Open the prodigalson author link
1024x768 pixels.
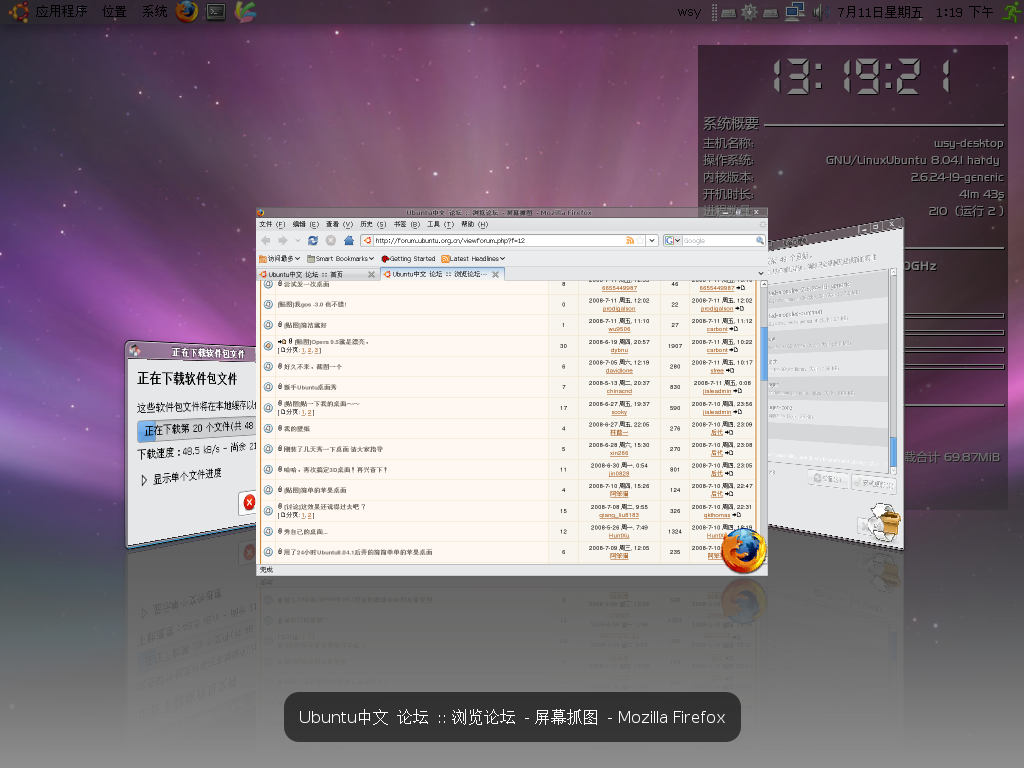pos(618,309)
